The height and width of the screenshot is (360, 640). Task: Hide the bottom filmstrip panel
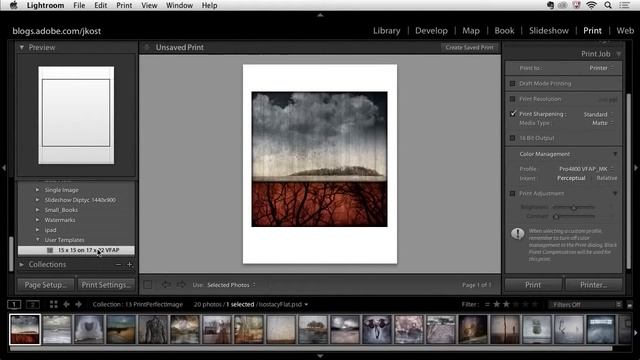320,356
